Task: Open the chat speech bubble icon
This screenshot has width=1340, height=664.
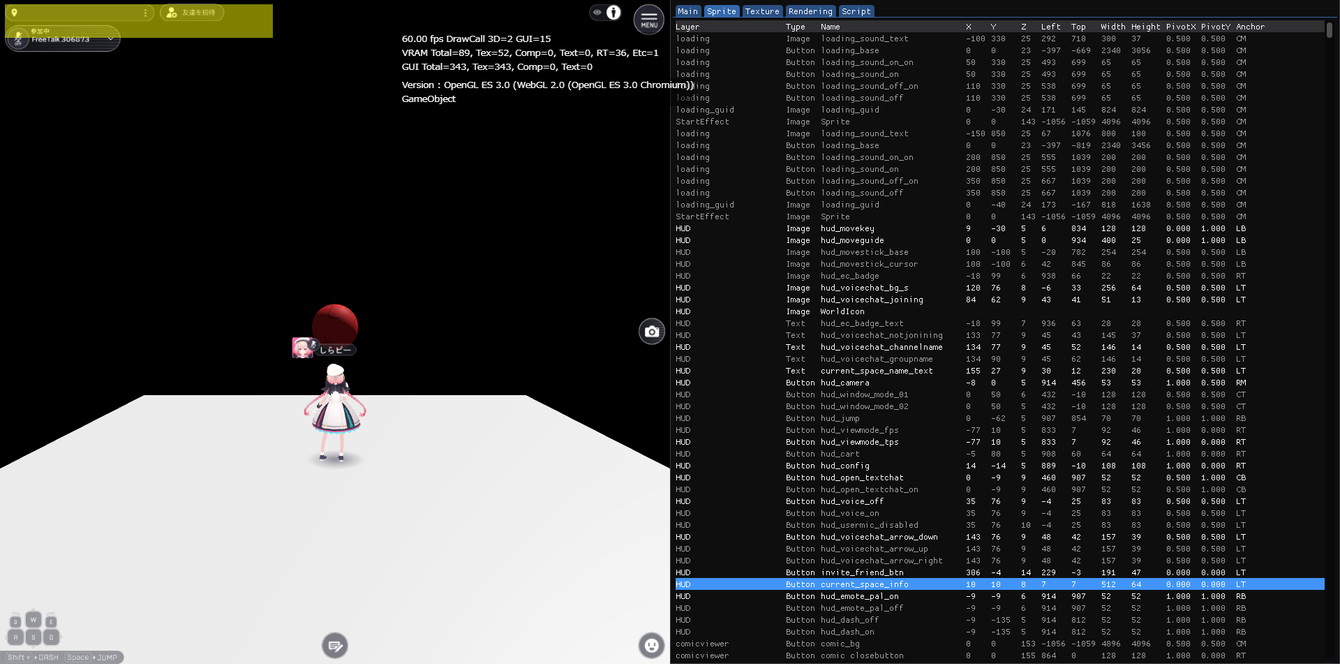Action: point(335,646)
